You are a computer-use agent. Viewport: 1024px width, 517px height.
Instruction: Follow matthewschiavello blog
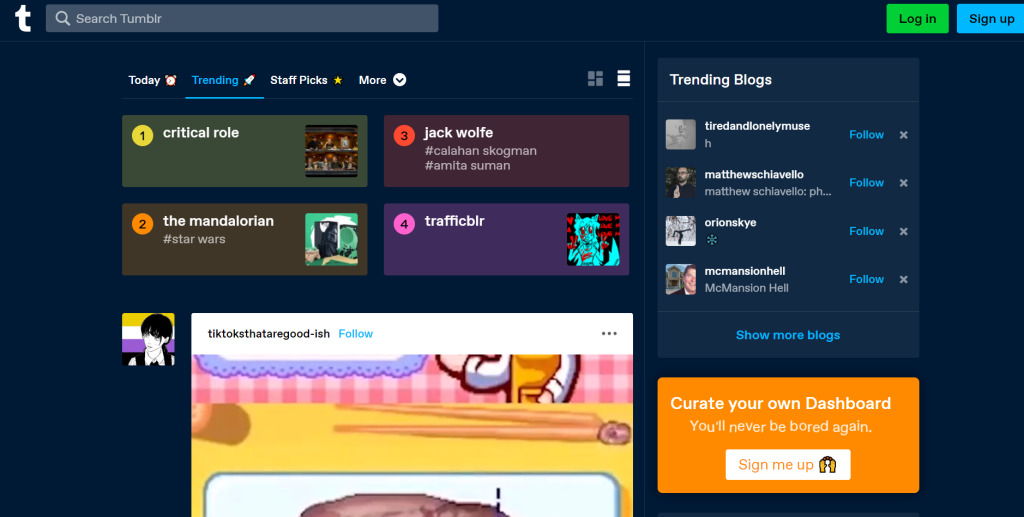[866, 183]
